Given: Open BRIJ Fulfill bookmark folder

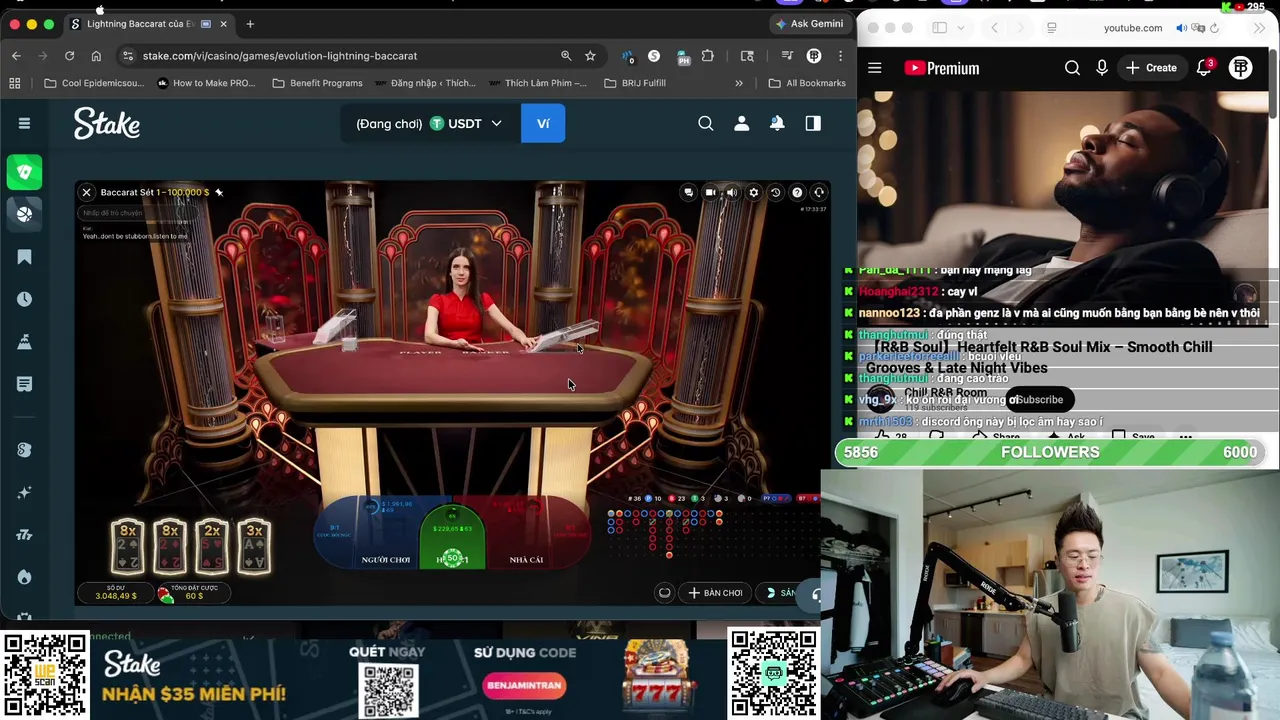Looking at the screenshot, I should point(635,83).
